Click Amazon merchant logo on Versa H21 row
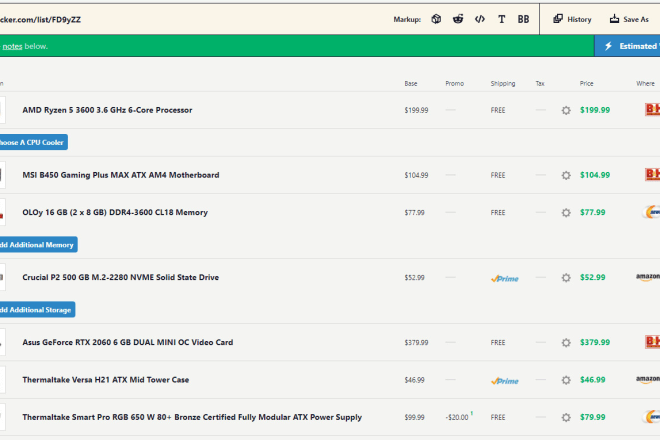Image resolution: width=660 pixels, height=440 pixels. 648,379
